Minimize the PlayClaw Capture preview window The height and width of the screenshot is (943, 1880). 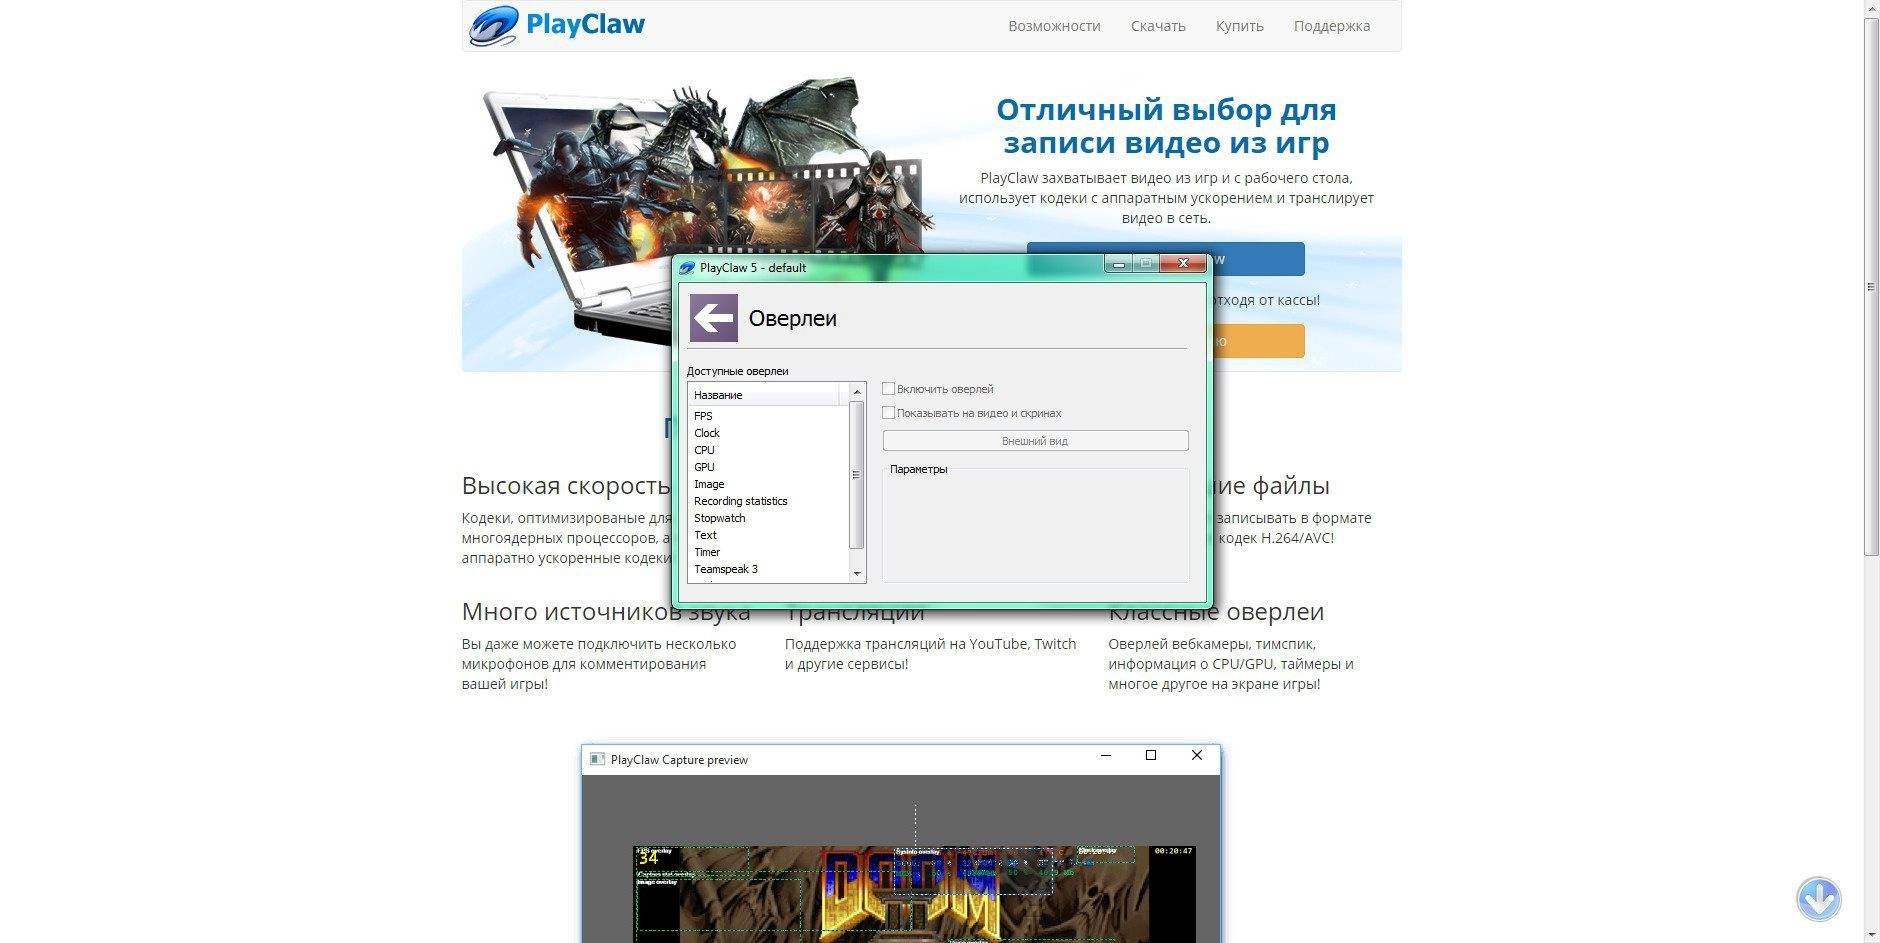[1106, 755]
